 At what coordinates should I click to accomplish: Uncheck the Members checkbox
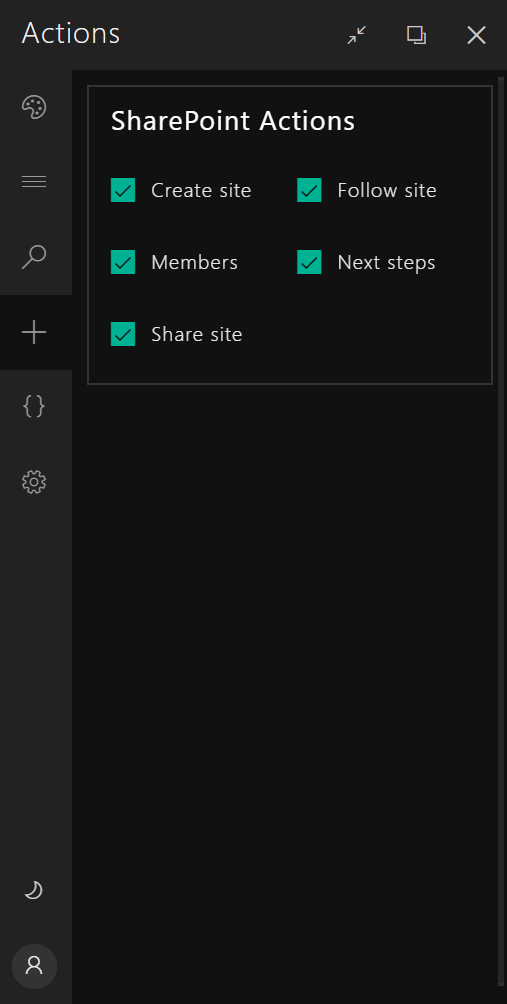tap(123, 262)
